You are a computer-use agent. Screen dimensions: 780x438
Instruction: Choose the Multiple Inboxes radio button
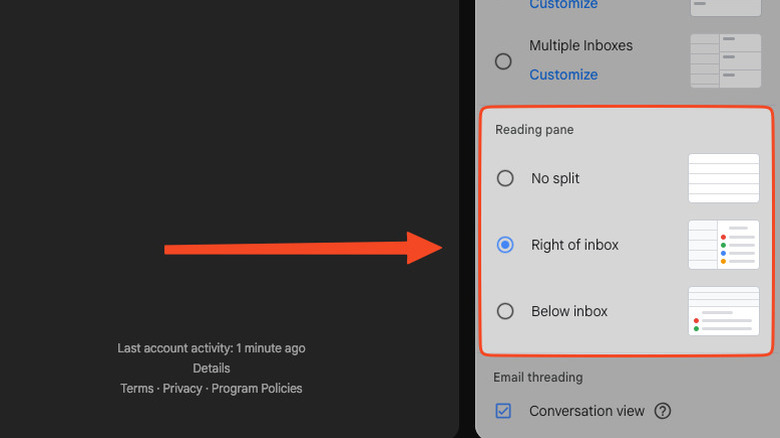[x=504, y=61]
